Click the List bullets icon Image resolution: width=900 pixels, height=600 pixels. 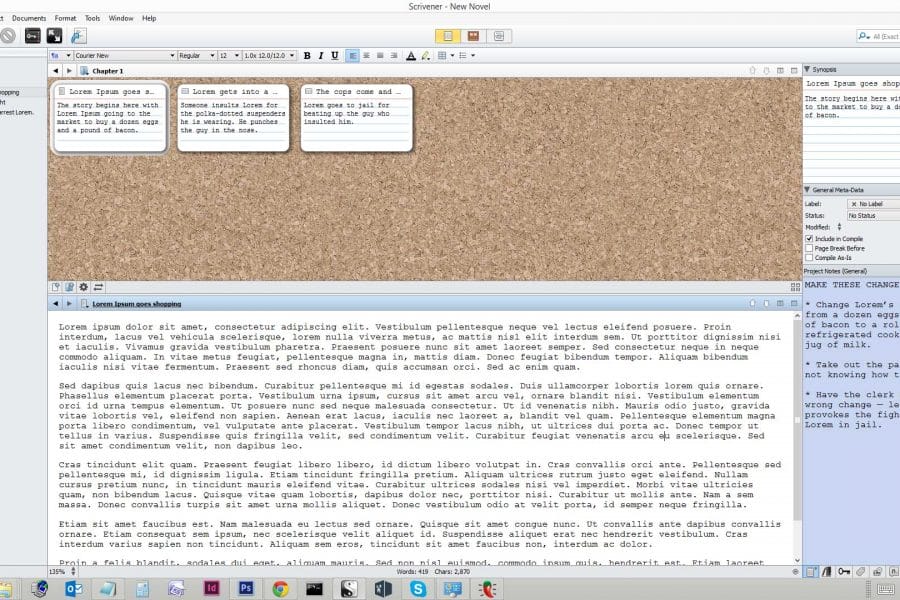pyautogui.click(x=463, y=56)
